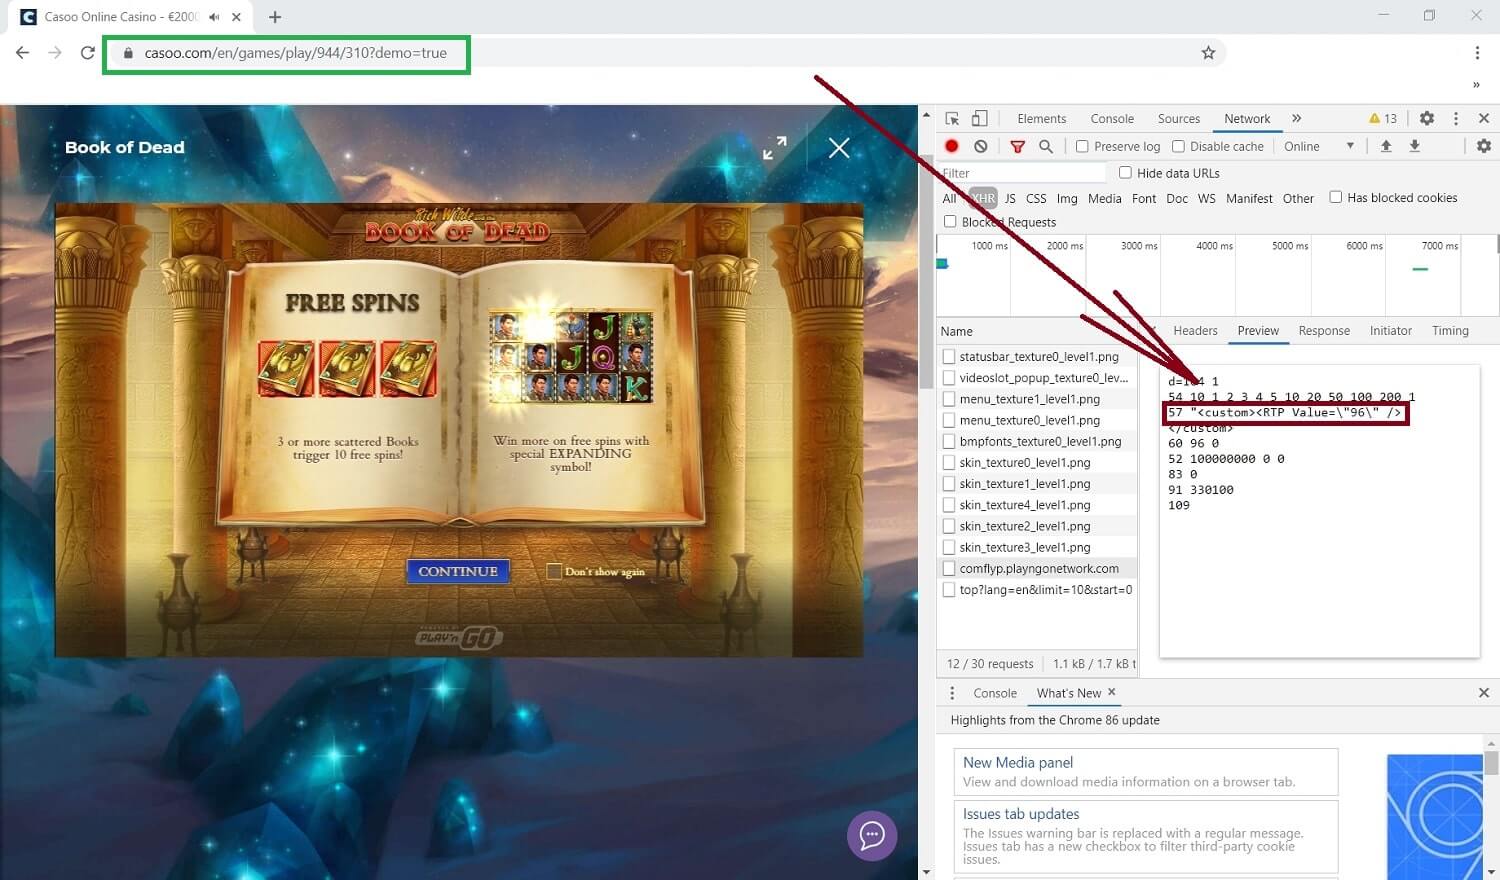
Task: Click the browser back arrow
Action: click(22, 53)
